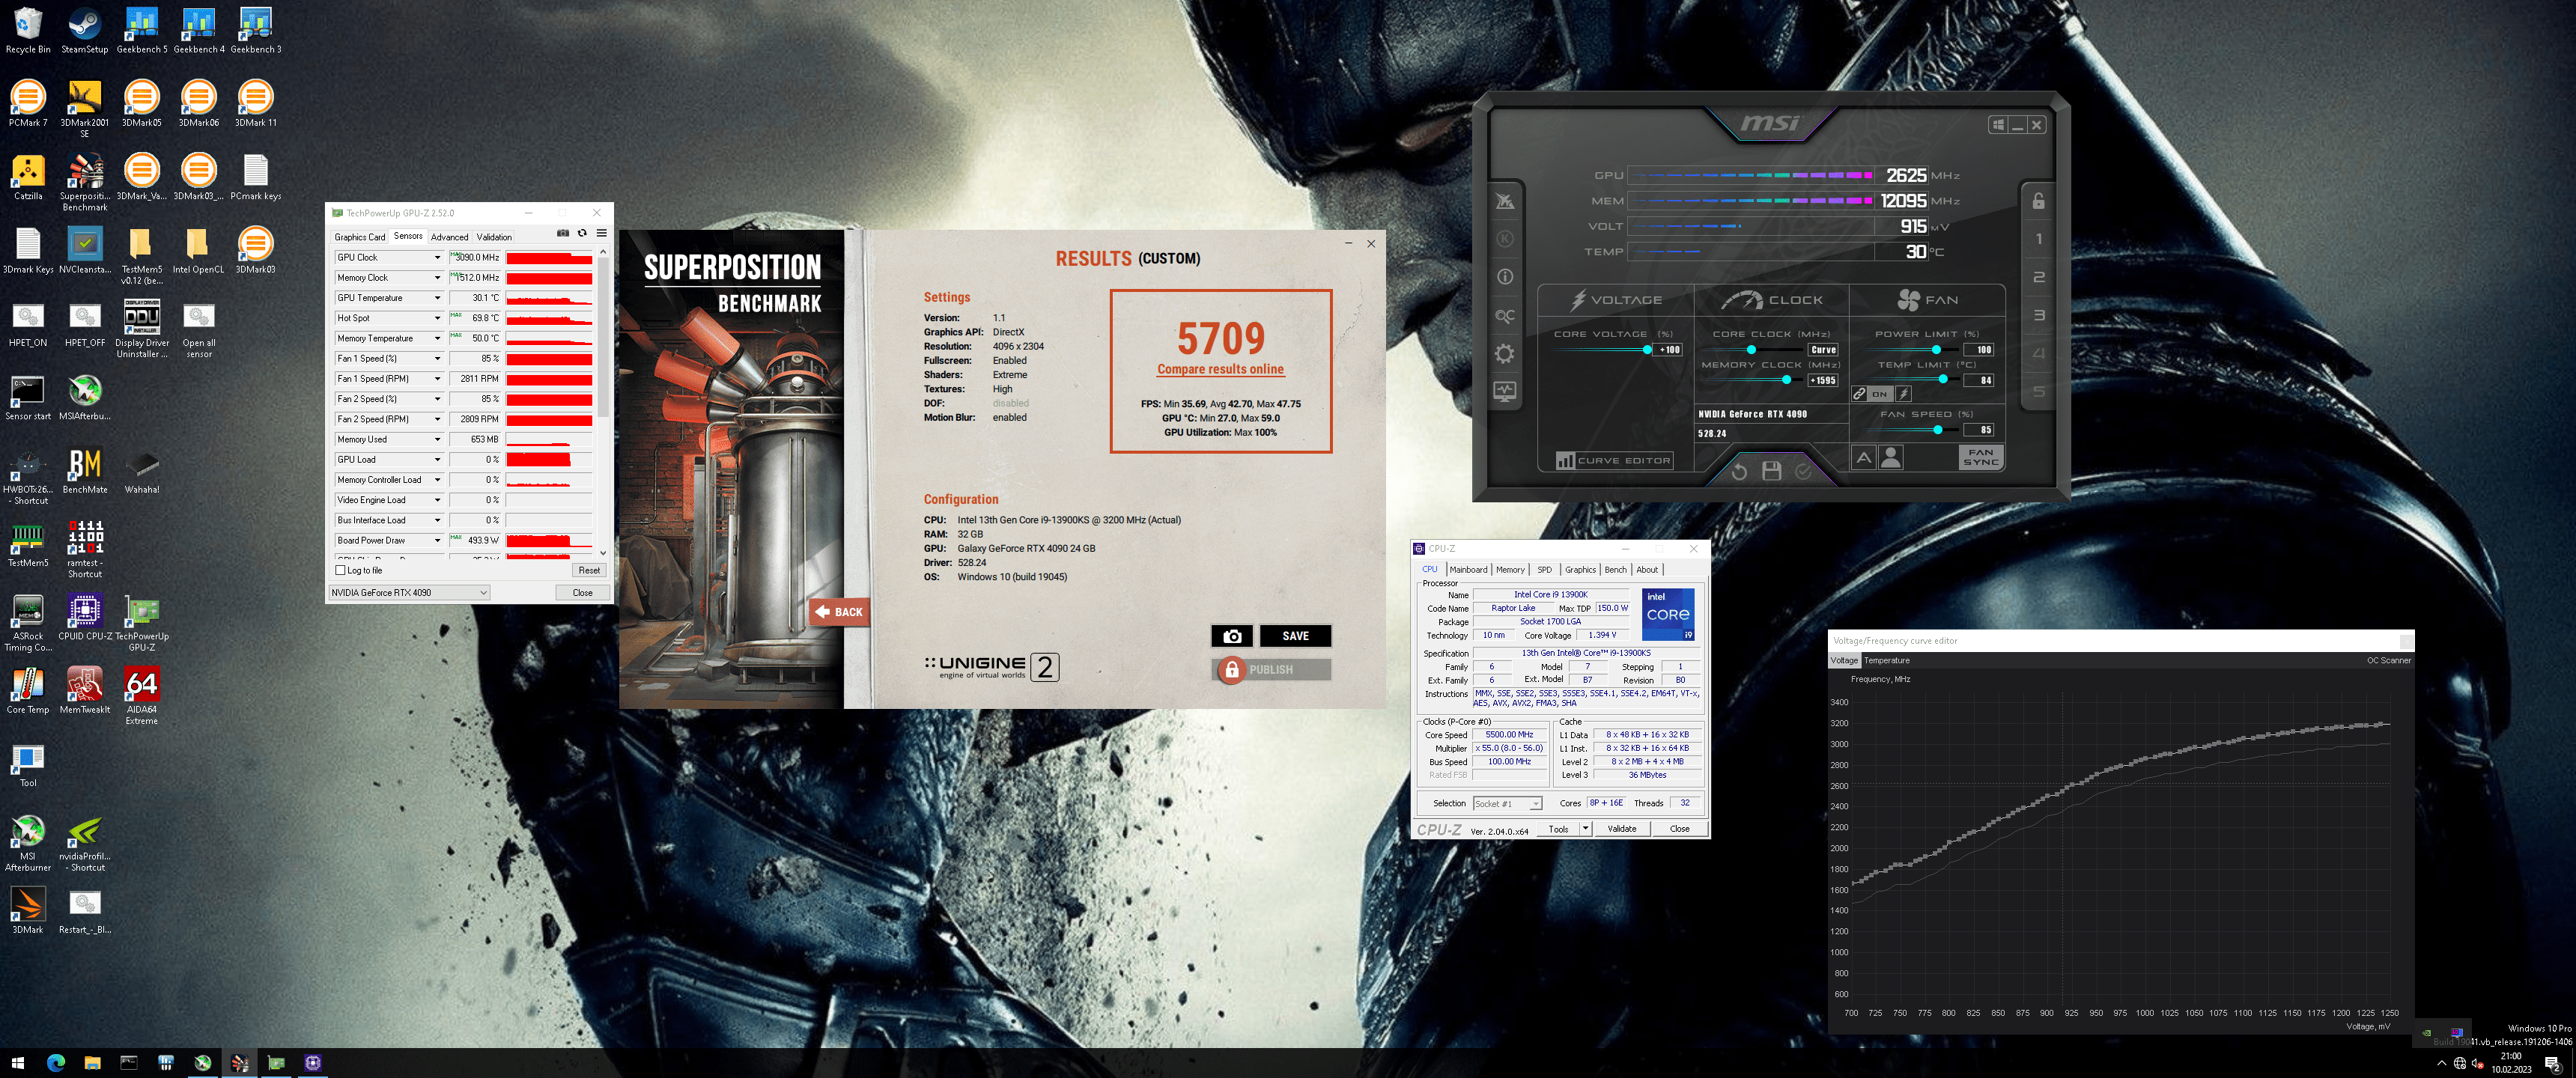Click Compare results online link
Viewport: 2576px width, 1078px height.
[x=1220, y=369]
